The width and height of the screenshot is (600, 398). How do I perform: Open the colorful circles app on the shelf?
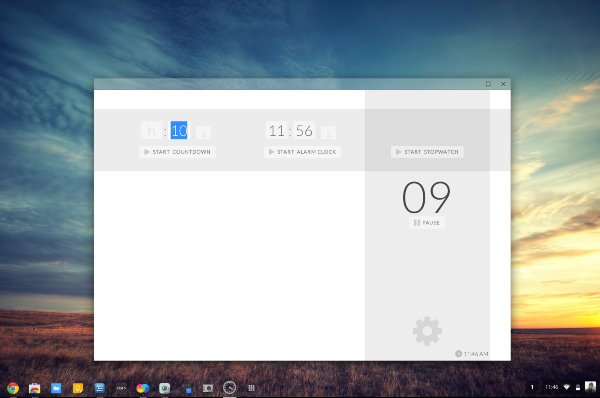143,388
